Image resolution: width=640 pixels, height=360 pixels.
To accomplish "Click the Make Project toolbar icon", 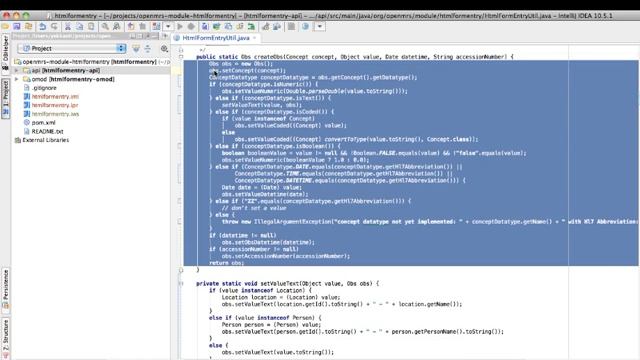I will point(156,27).
